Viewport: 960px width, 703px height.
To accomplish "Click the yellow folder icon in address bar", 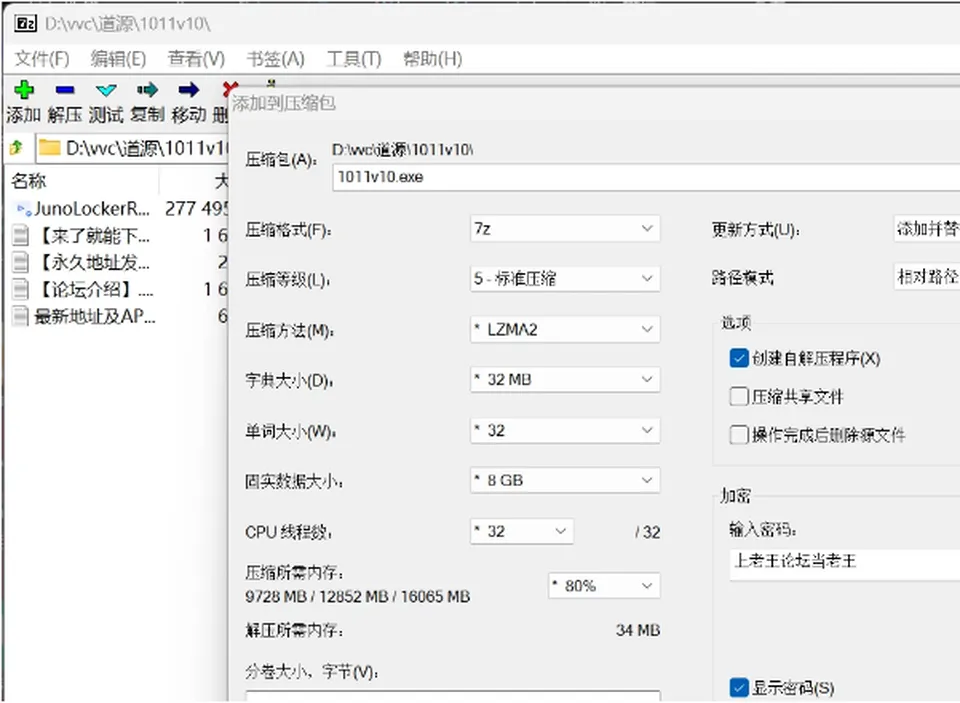I will pyautogui.click(x=50, y=148).
